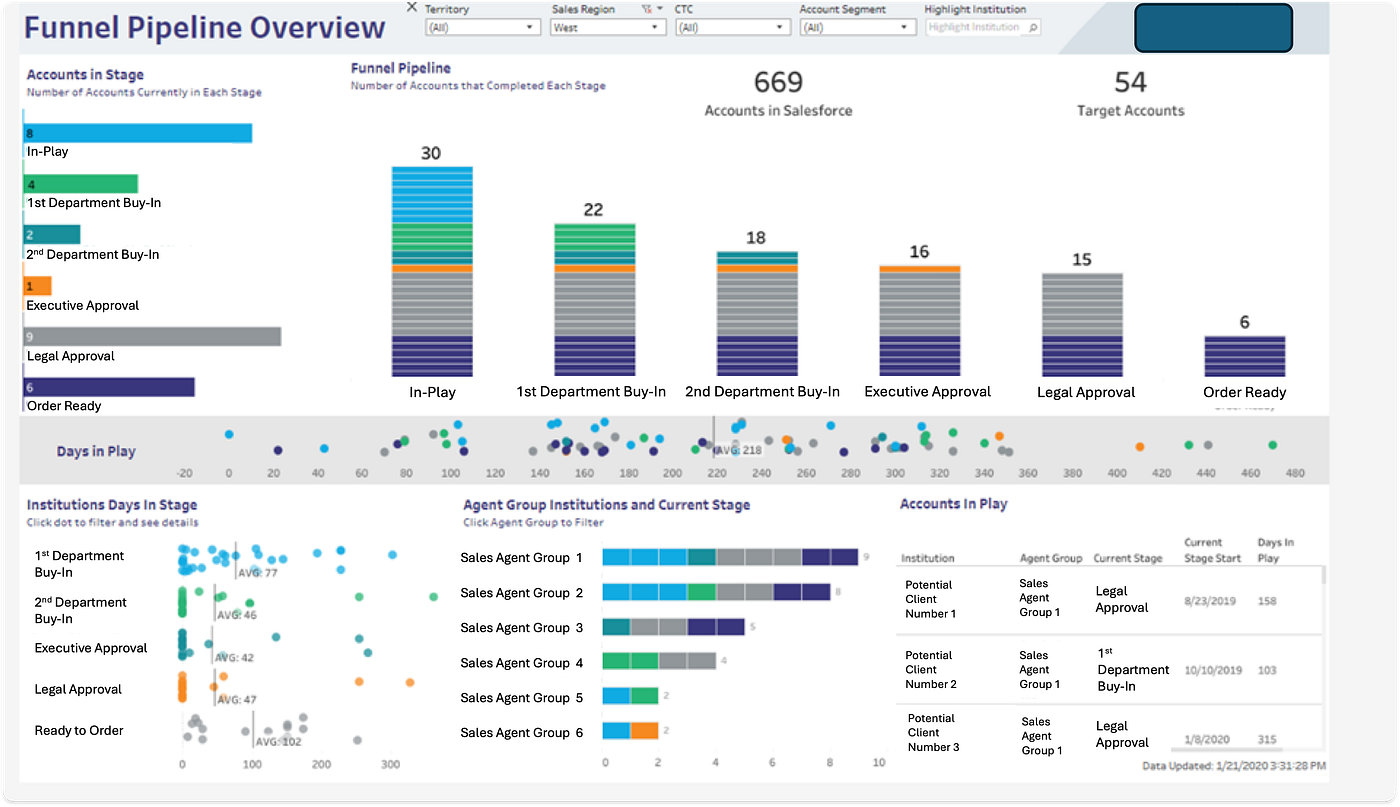
Task: Click Sales Agent Group 6's orange bar segment
Action: click(647, 732)
